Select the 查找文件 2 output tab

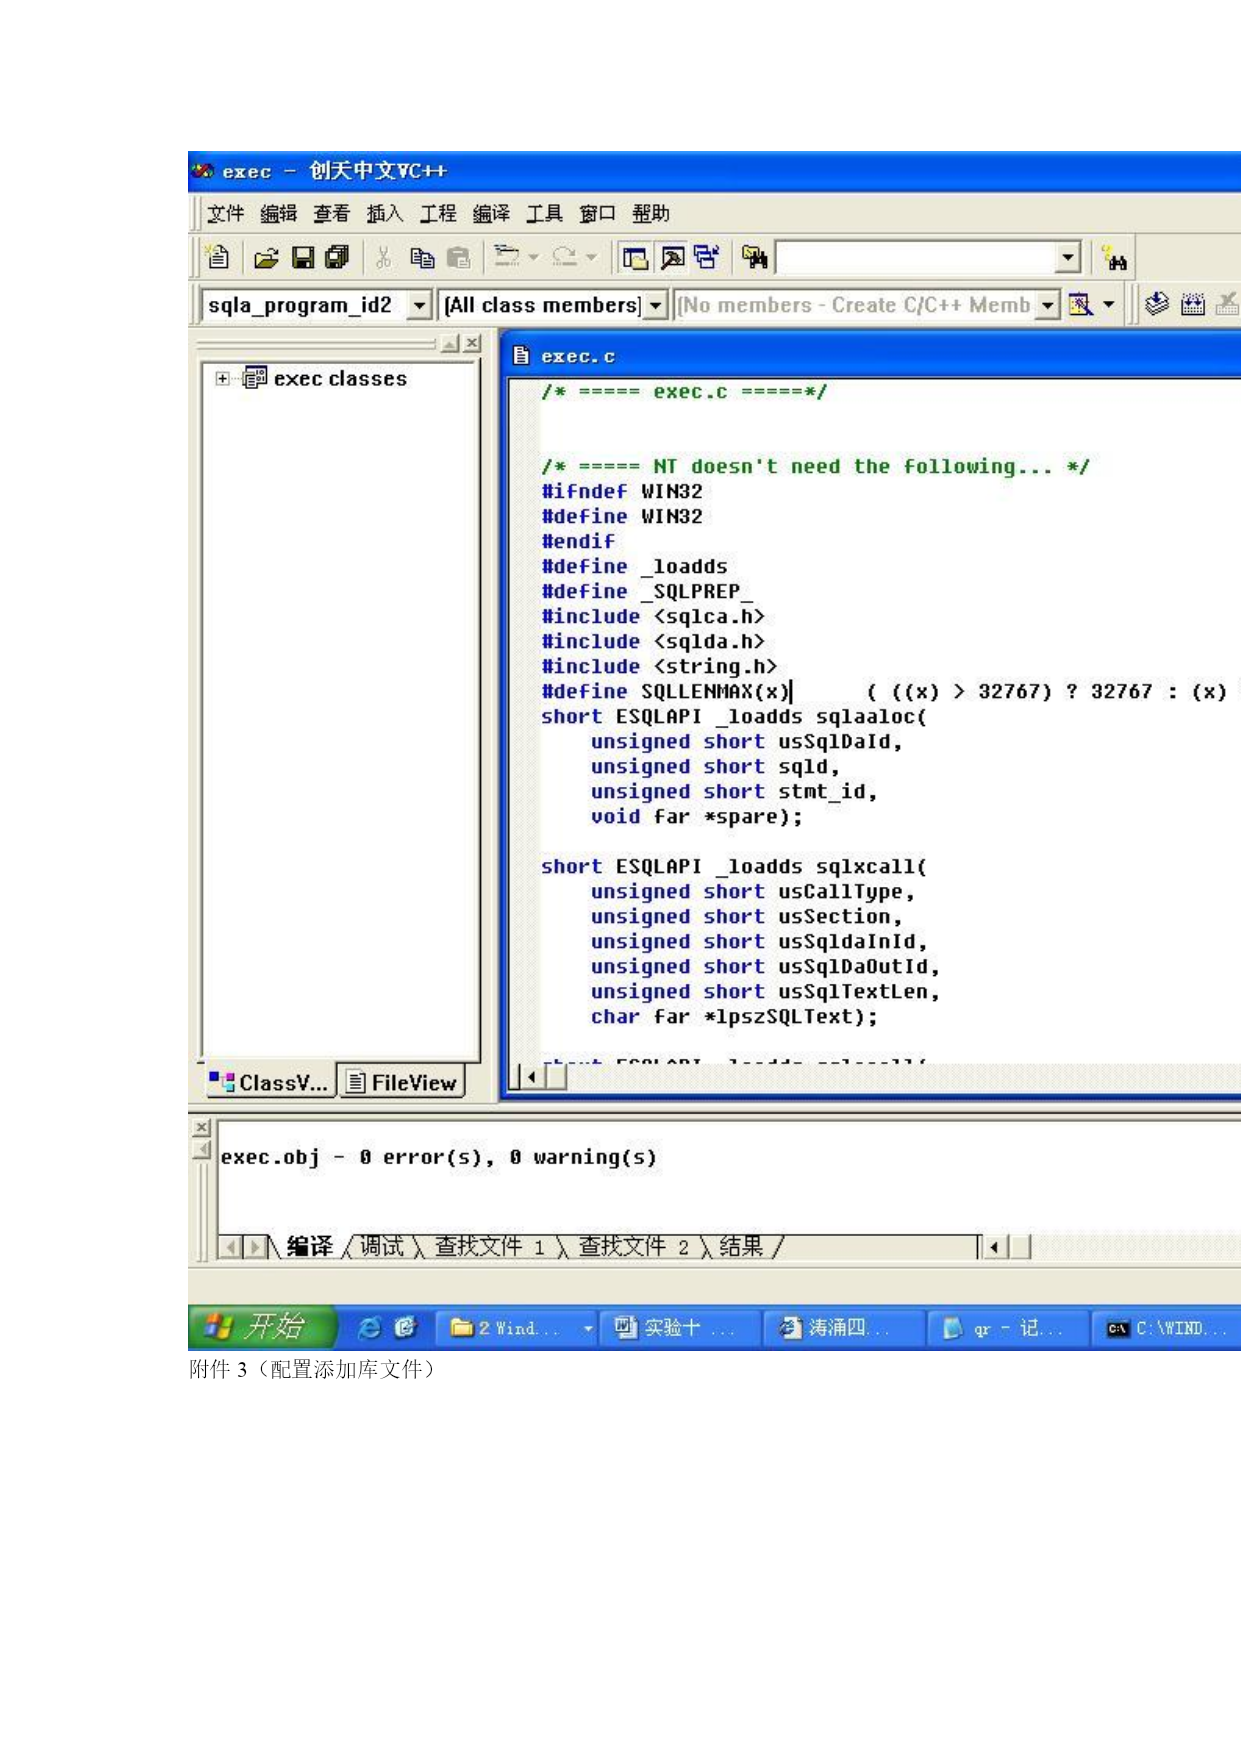coord(634,1246)
